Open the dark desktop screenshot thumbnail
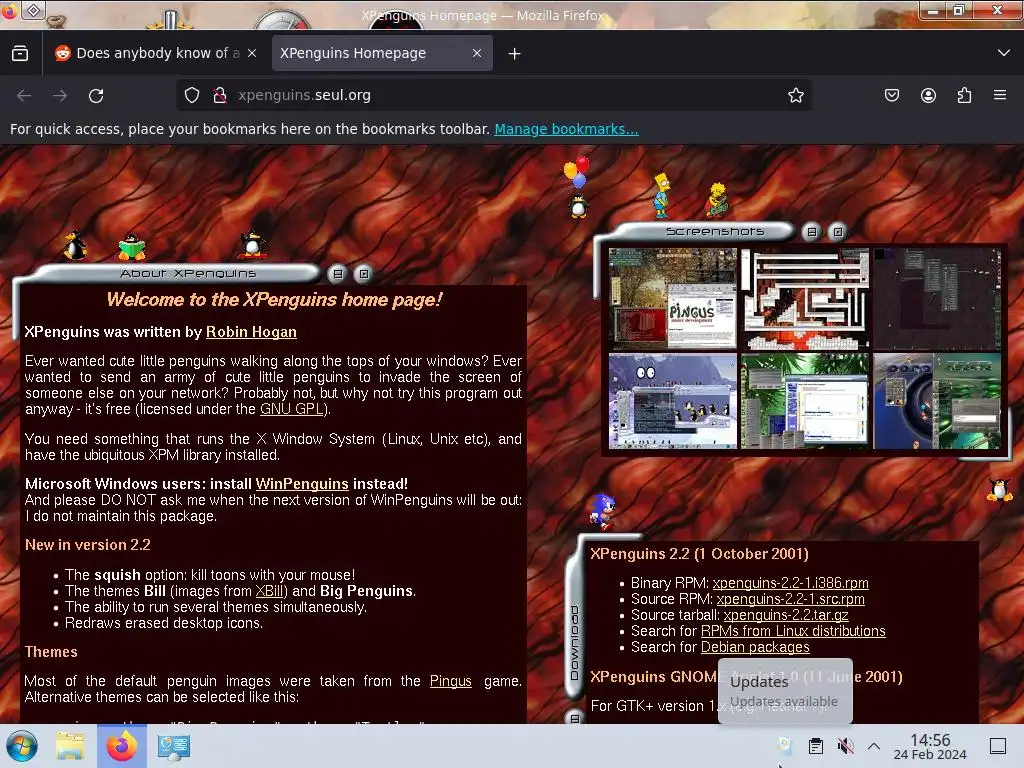 point(937,298)
